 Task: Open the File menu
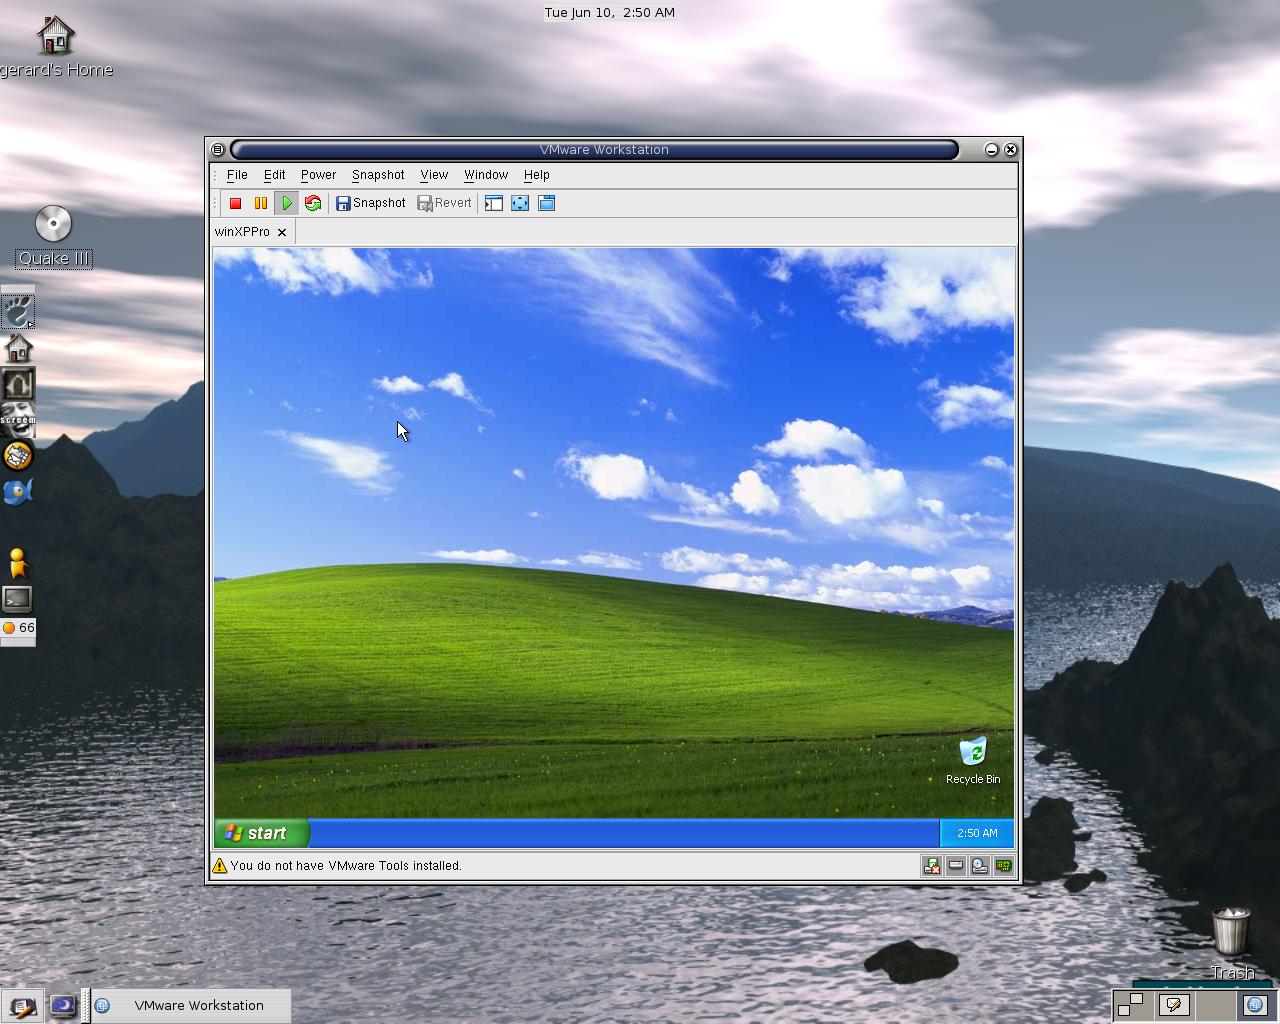coord(237,175)
